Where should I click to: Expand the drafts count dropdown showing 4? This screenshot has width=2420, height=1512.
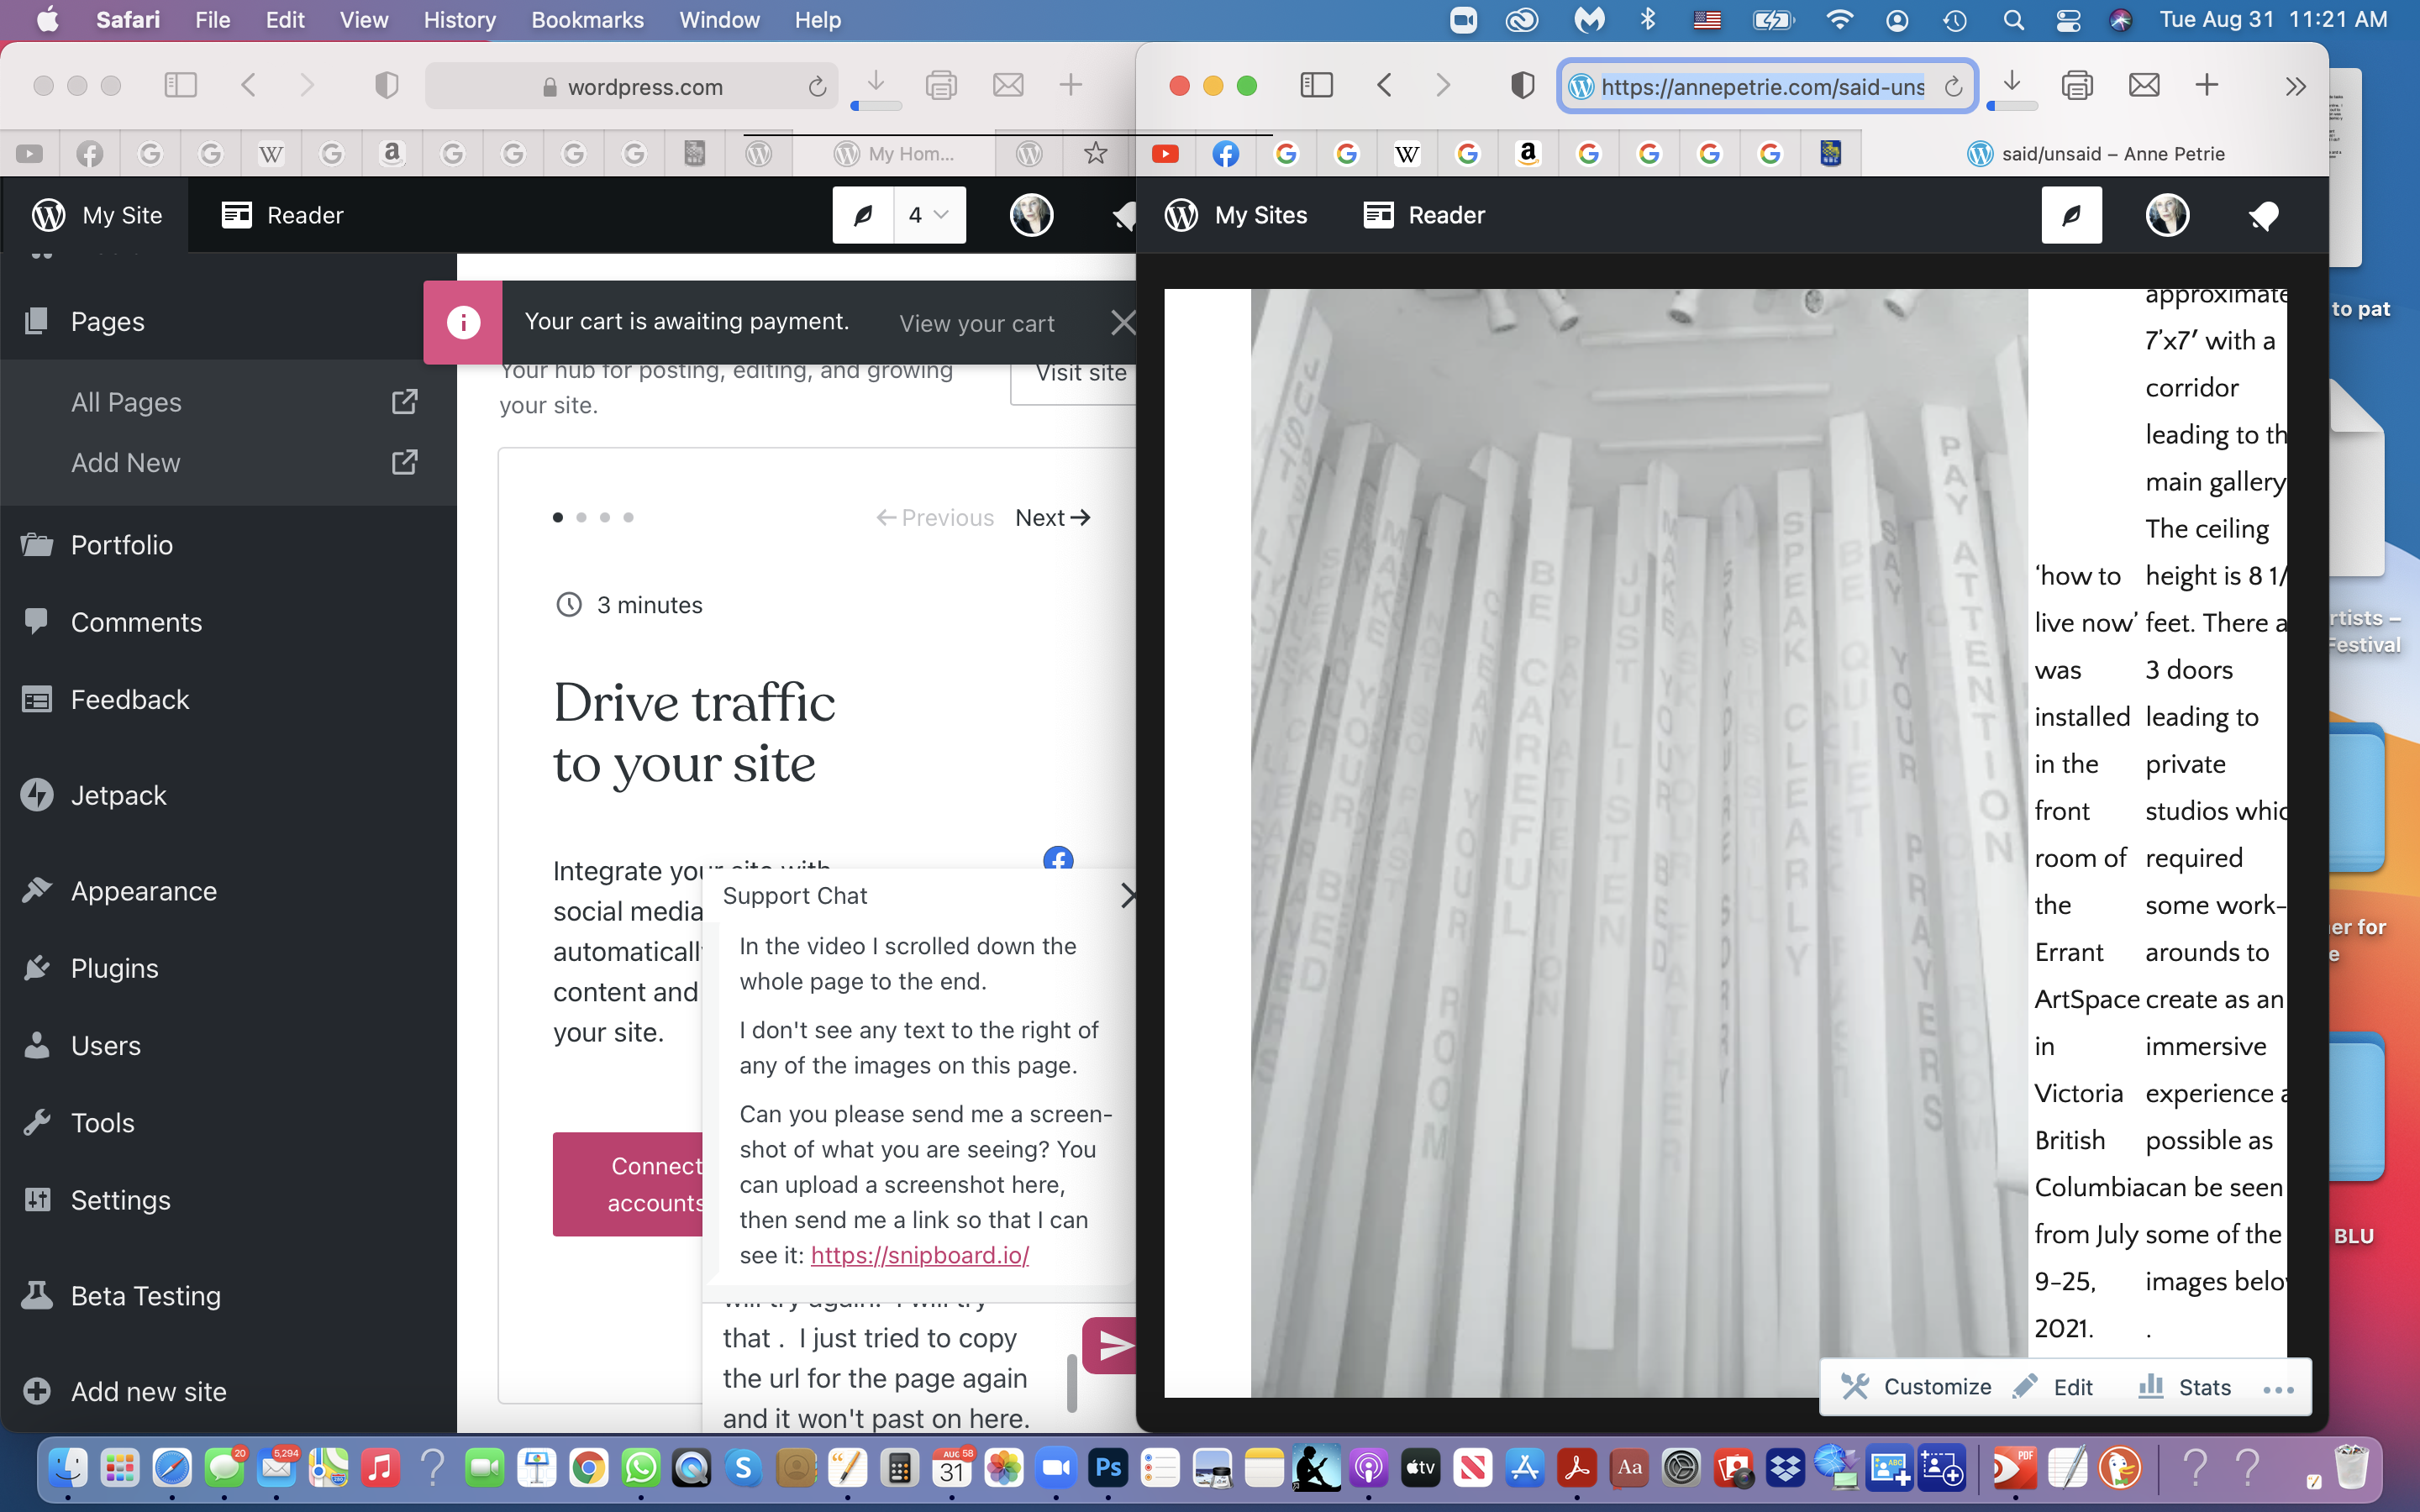click(929, 215)
